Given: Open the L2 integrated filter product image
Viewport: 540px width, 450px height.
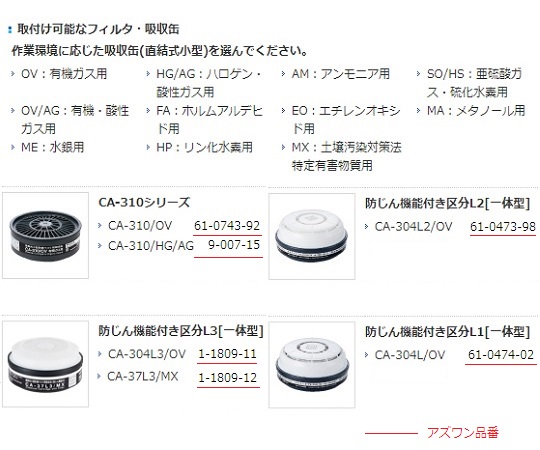Looking at the screenshot, I should (312, 236).
